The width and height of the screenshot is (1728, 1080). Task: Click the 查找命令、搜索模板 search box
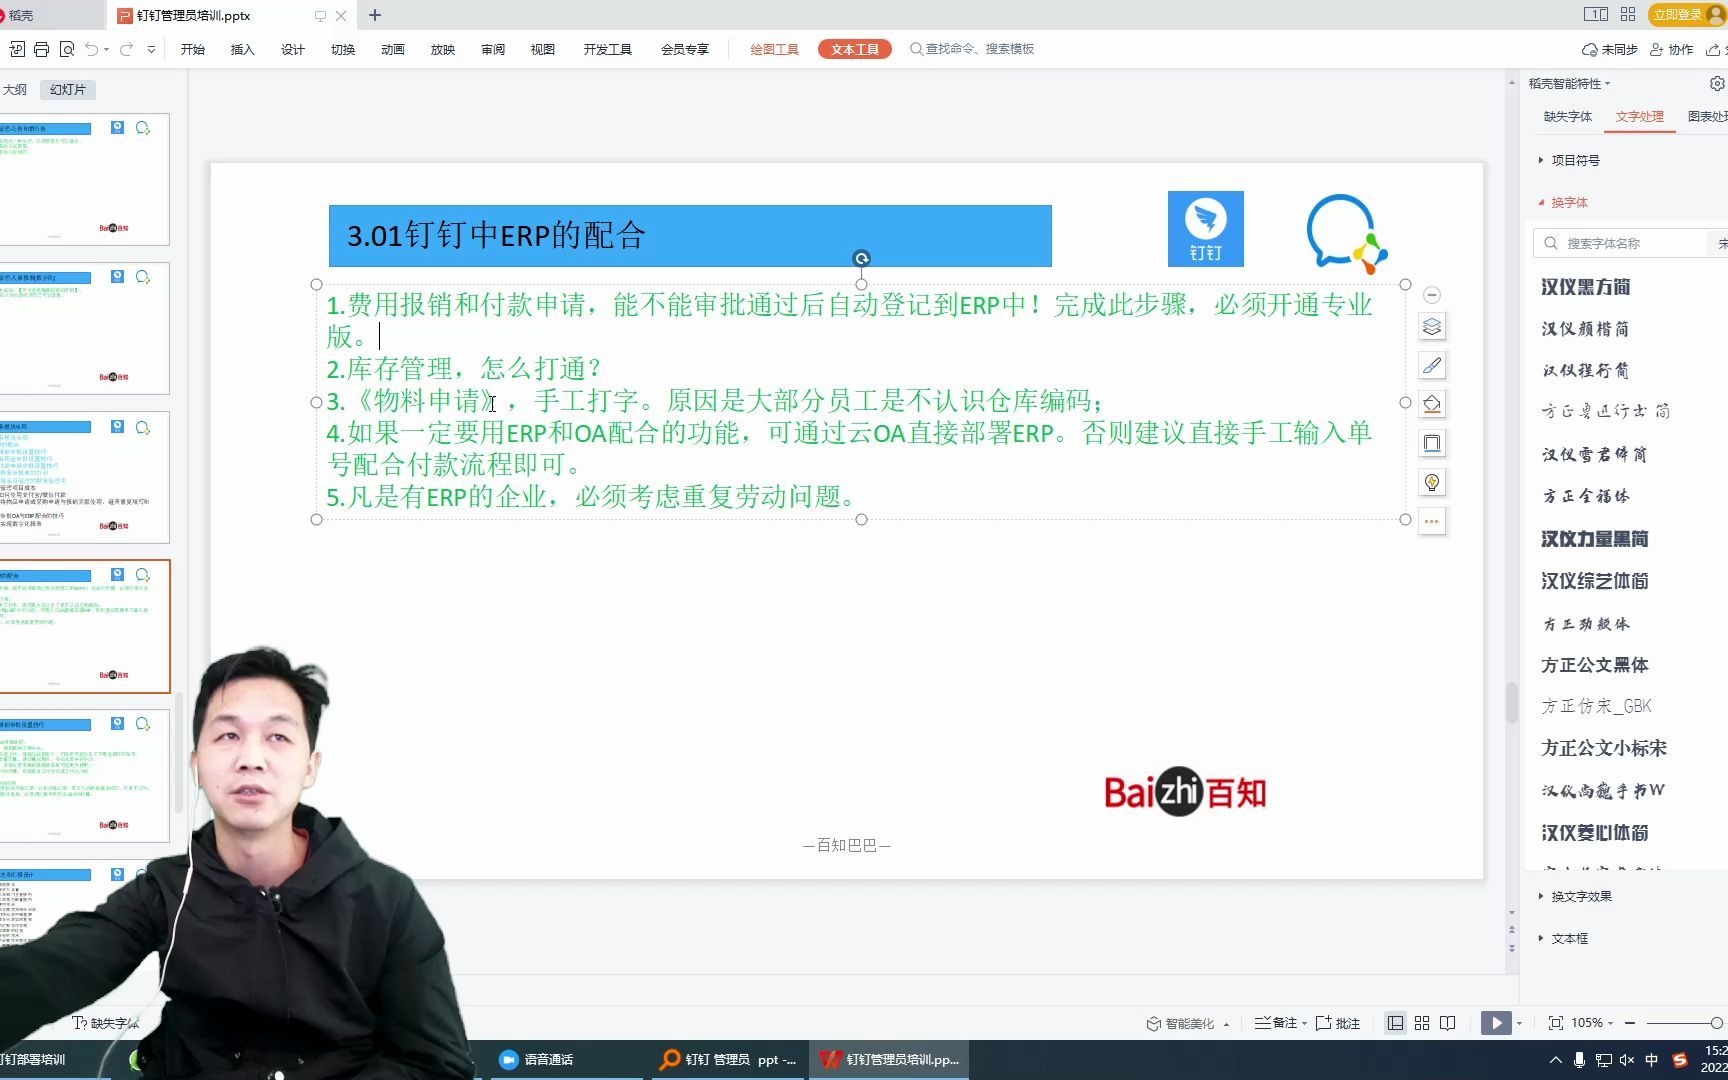[x=972, y=49]
